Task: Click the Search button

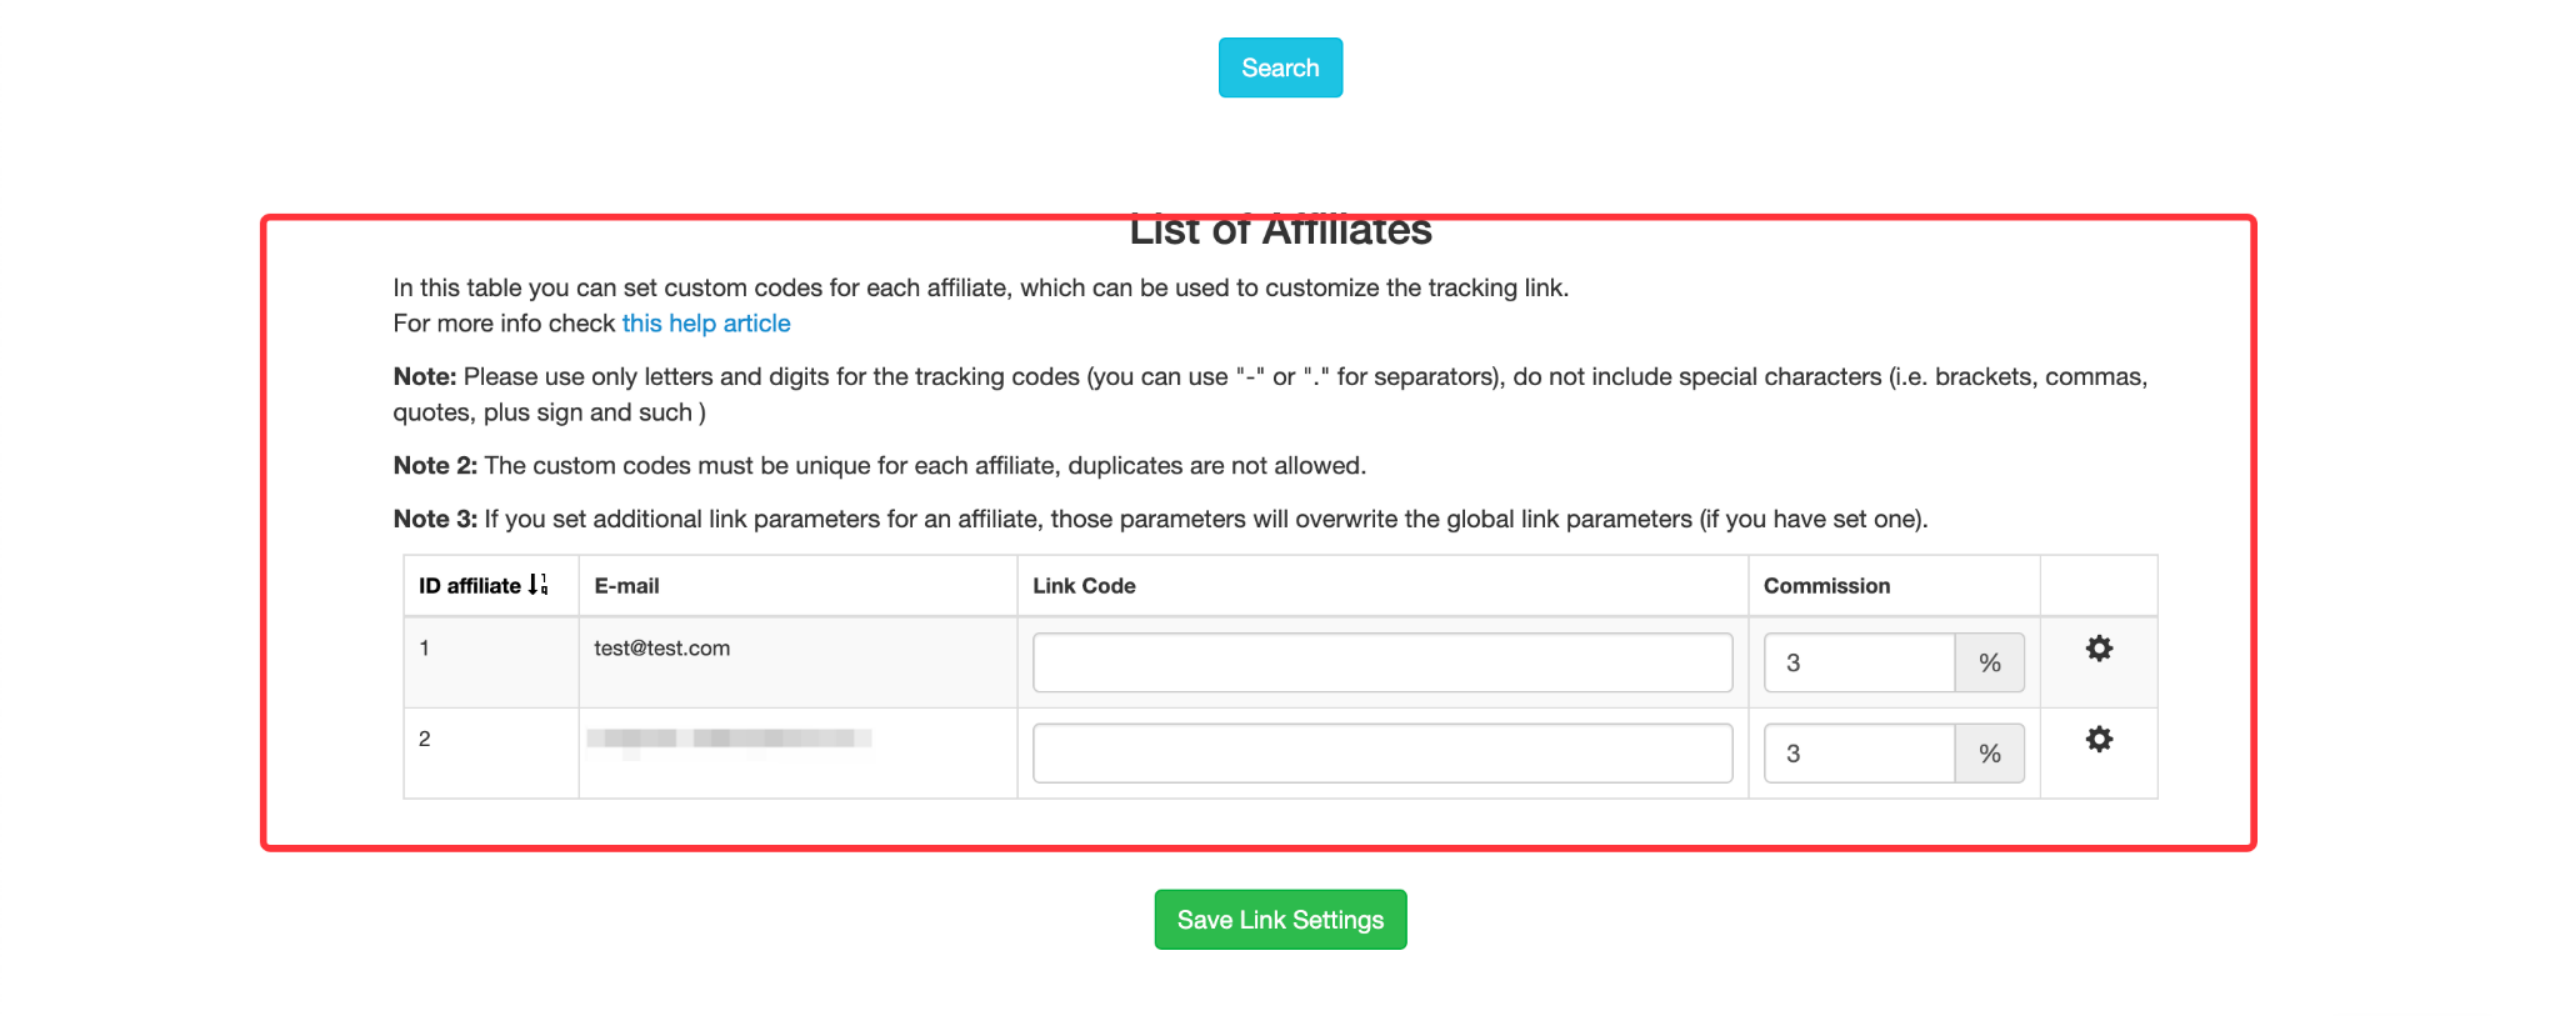Action: 1280,67
